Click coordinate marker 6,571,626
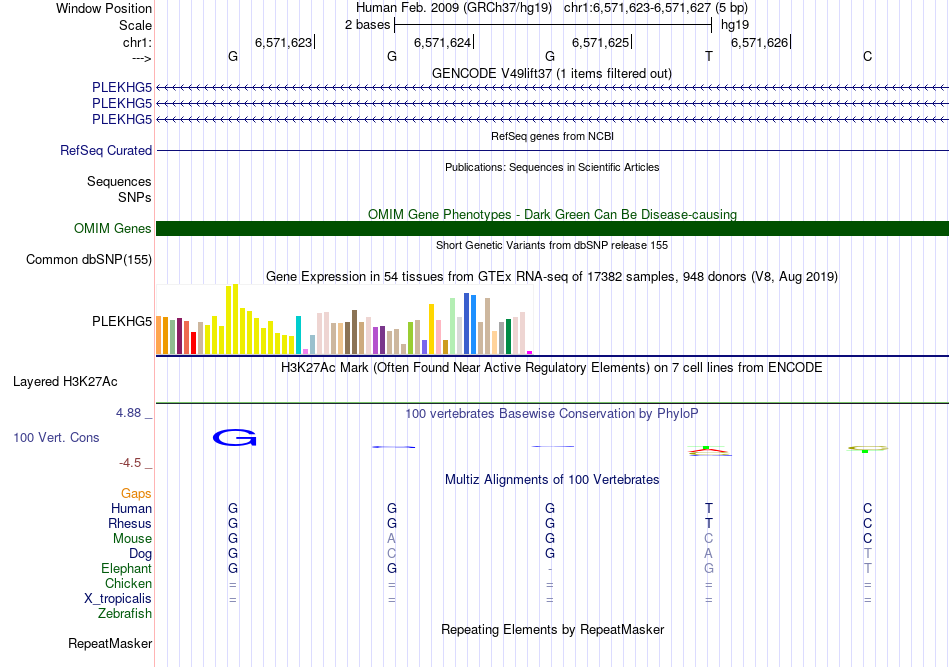This screenshot has height=667, width=950. 759,42
